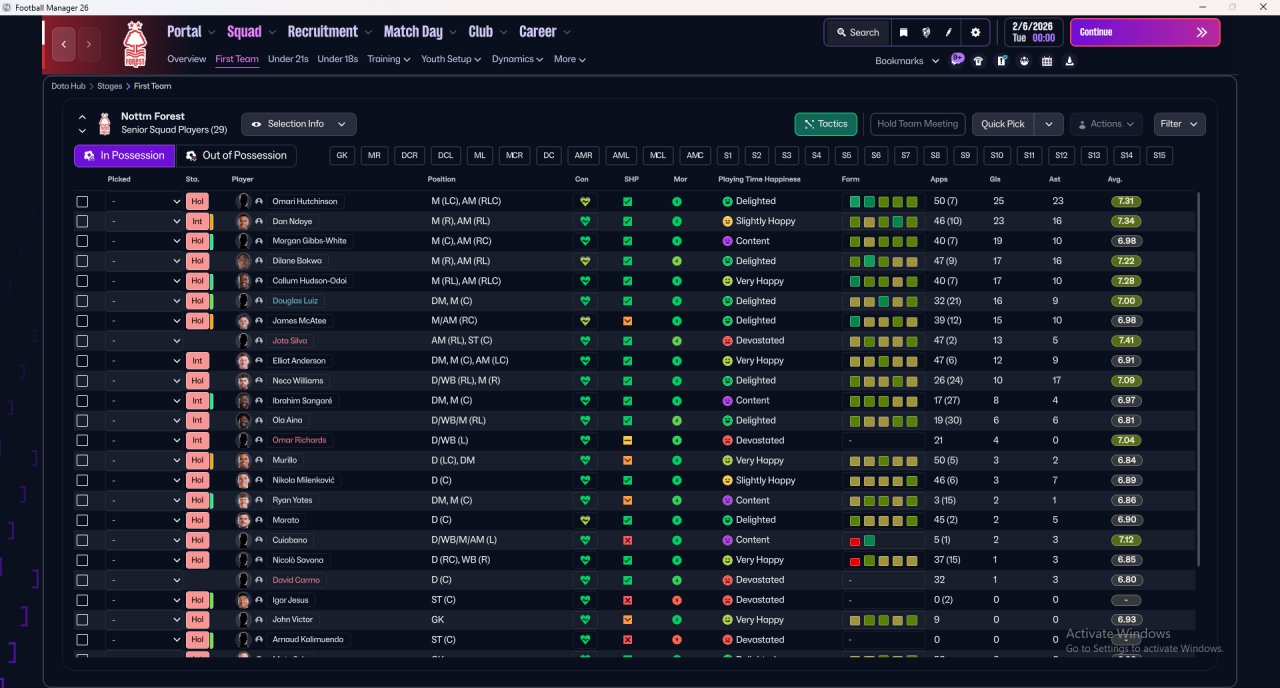Check the box next to Murillo
The image size is (1280, 688).
[x=82, y=461]
